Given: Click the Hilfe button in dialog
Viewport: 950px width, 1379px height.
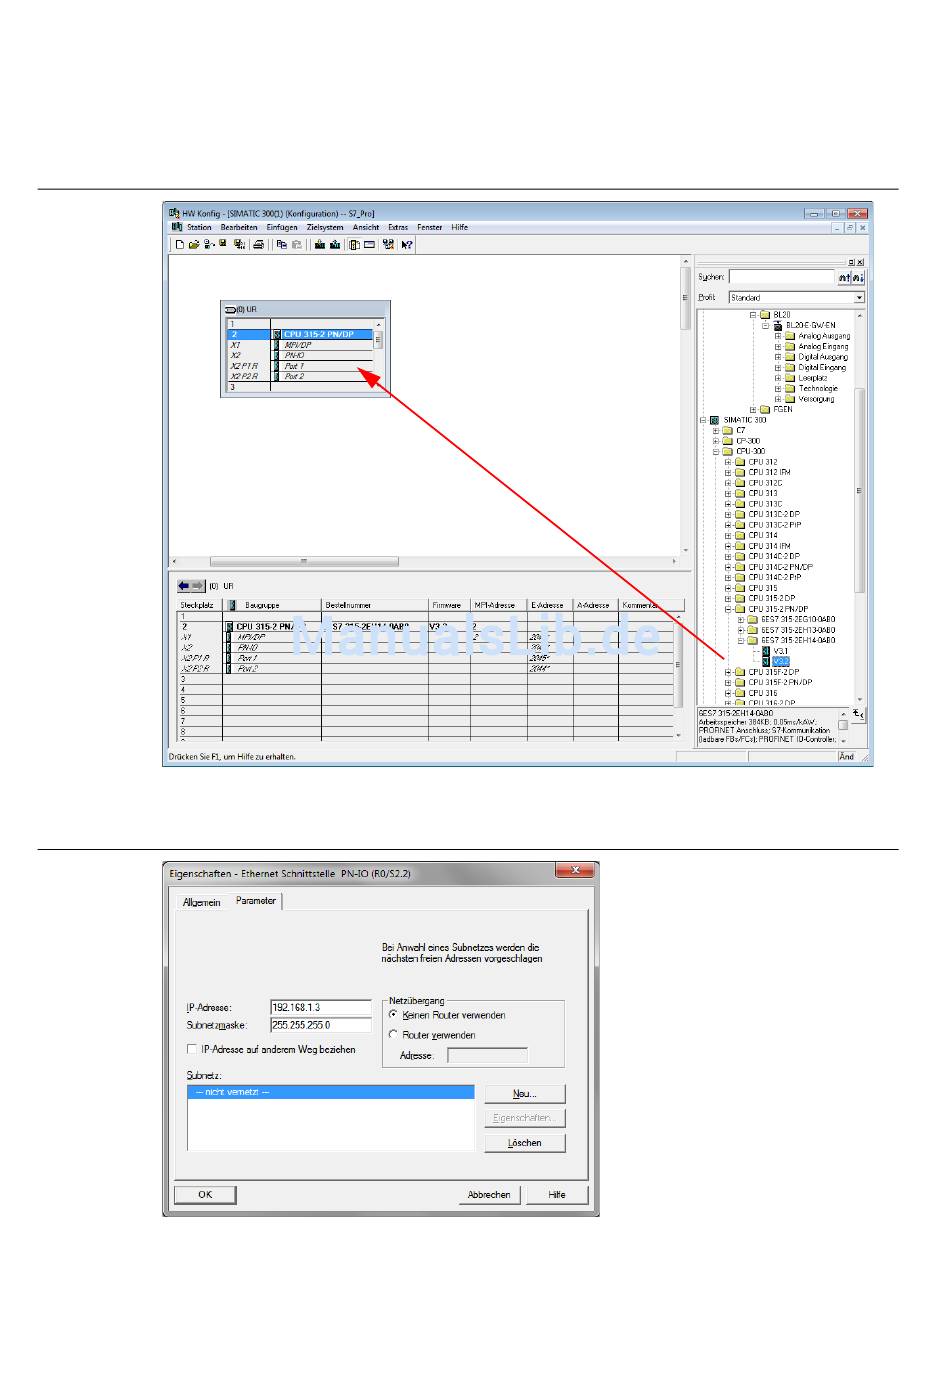Looking at the screenshot, I should click(x=557, y=1195).
